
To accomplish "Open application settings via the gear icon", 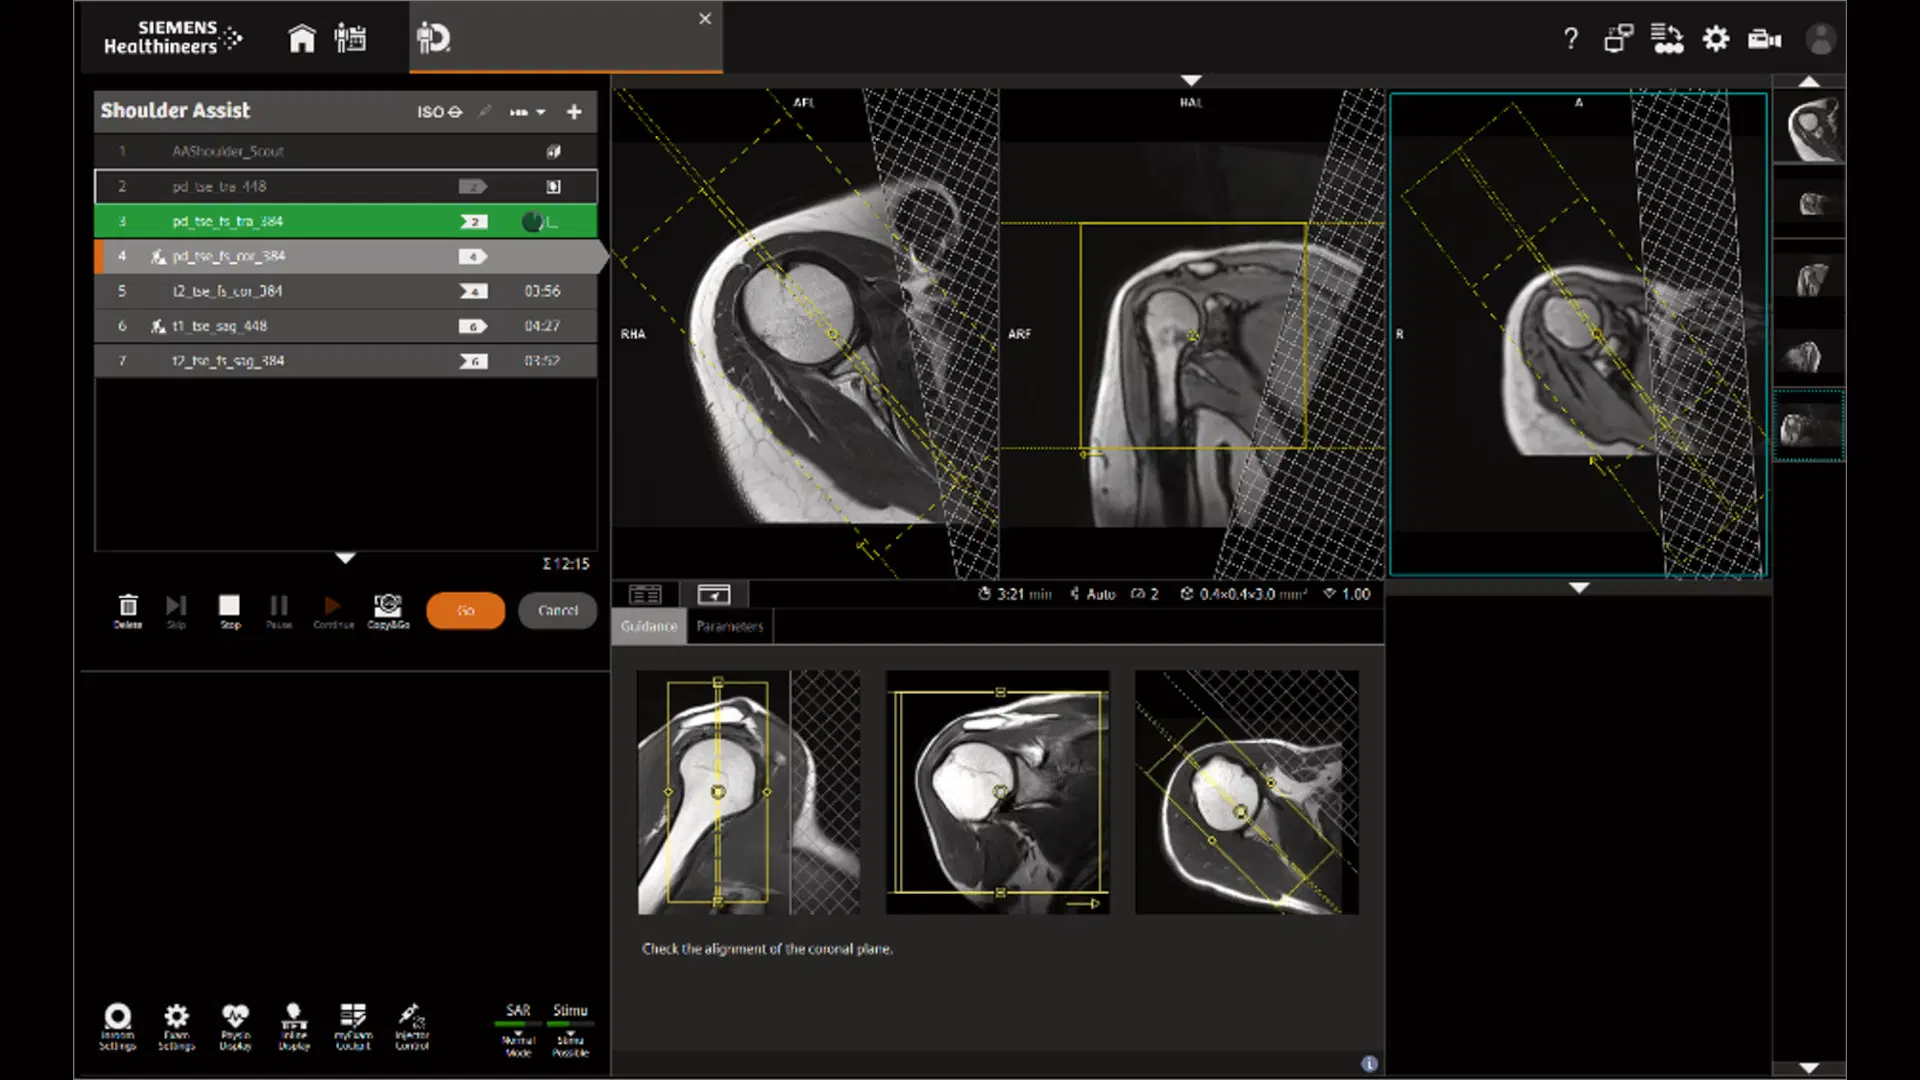I will 1716,38.
